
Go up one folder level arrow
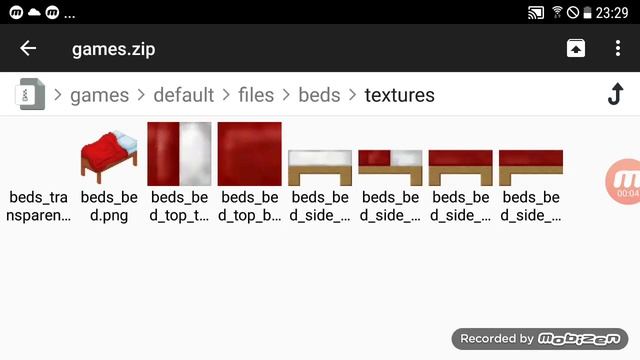[616, 94]
